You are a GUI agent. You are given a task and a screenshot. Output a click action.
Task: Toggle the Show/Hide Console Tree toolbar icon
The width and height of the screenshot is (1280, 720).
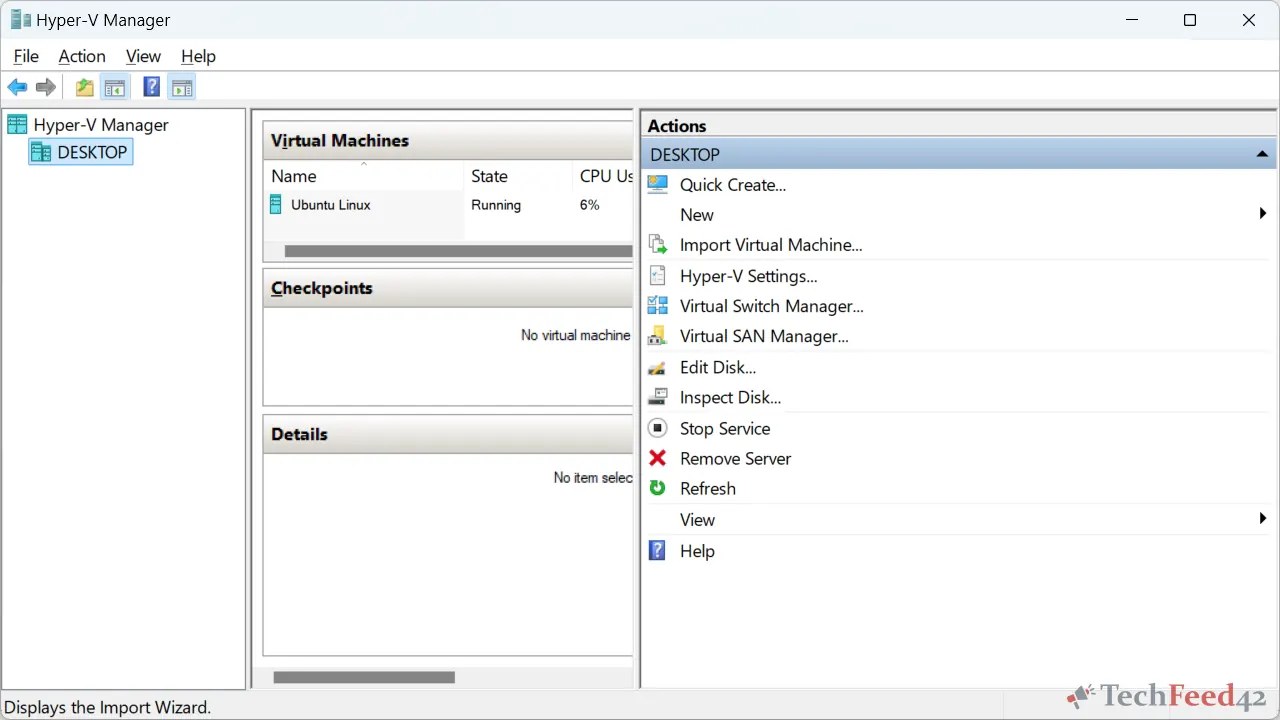point(115,88)
